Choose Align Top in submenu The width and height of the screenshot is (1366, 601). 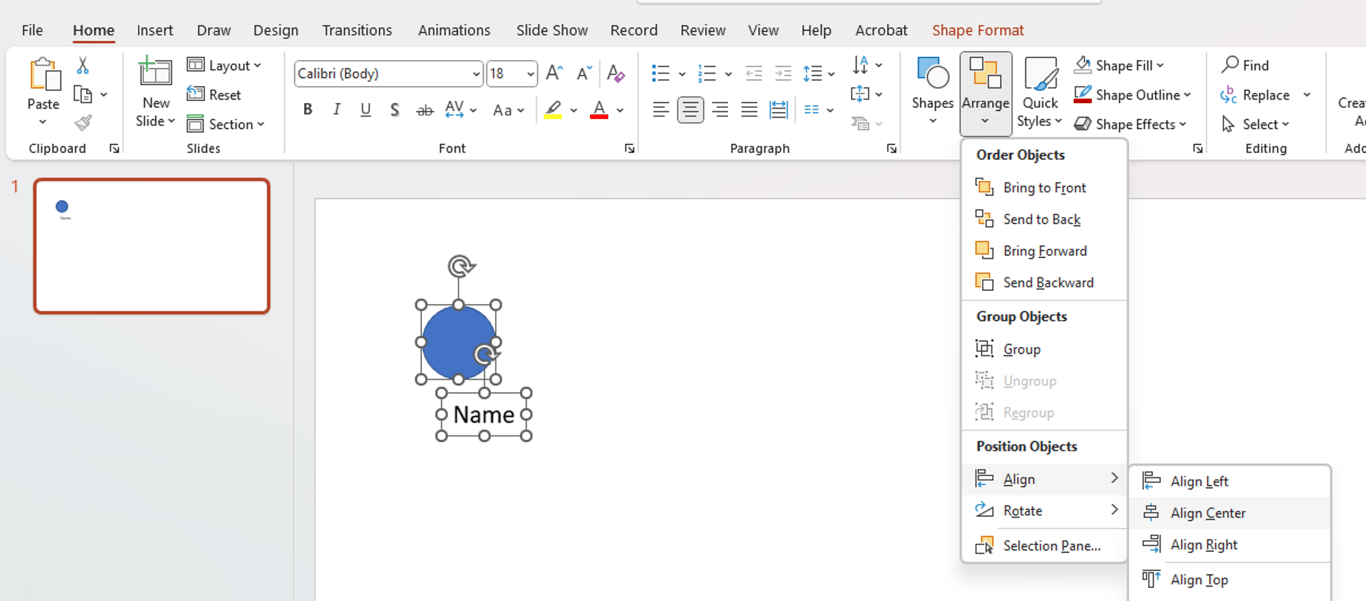click(1230, 579)
